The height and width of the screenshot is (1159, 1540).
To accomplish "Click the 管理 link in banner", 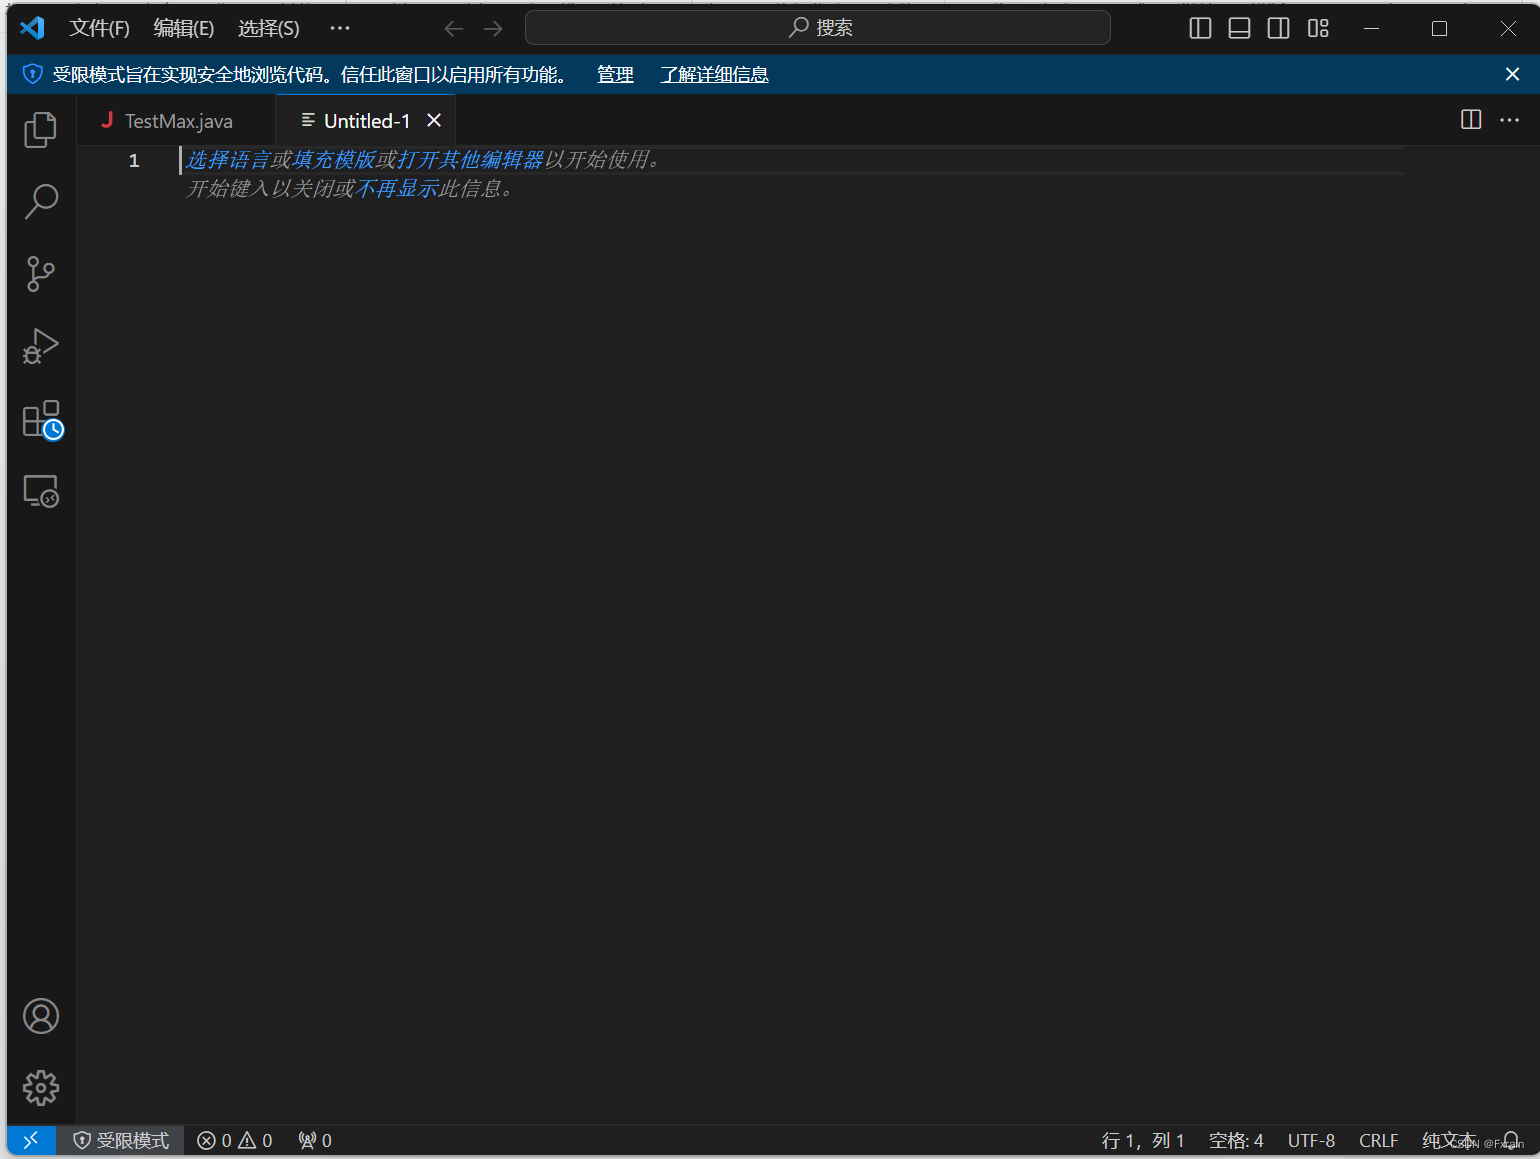I will coord(615,75).
